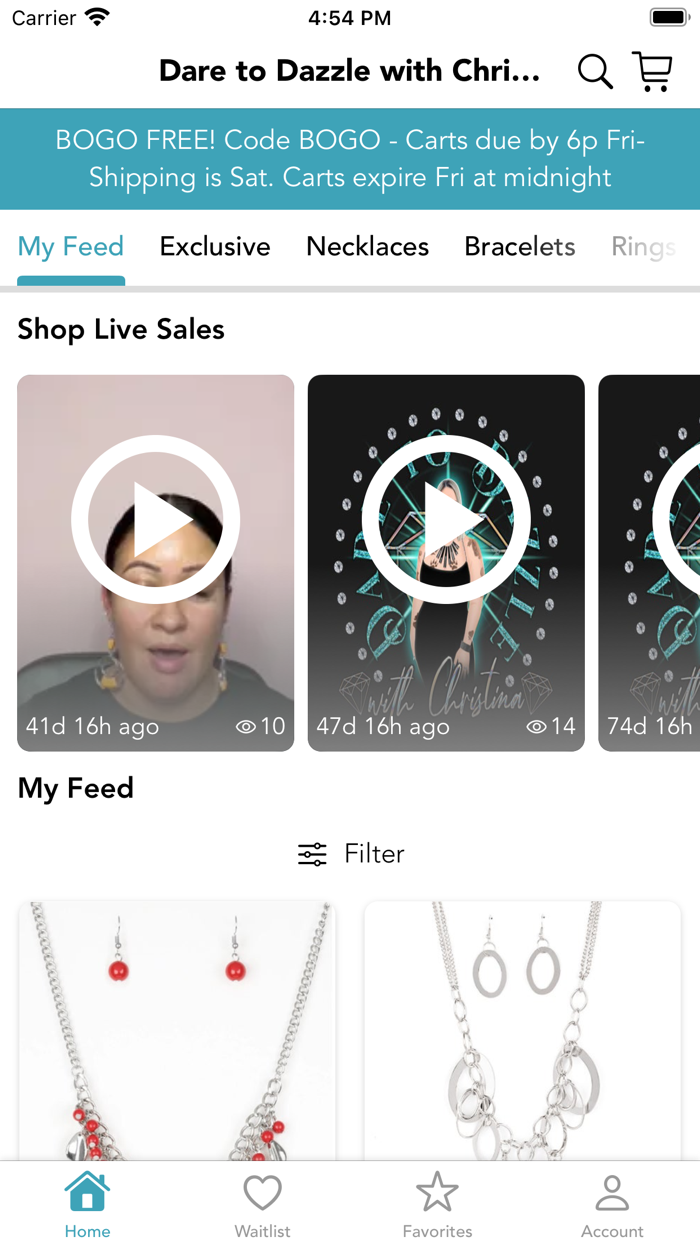This screenshot has width=700, height=1244.
Task: Open the Filter options panel
Action: [351, 853]
